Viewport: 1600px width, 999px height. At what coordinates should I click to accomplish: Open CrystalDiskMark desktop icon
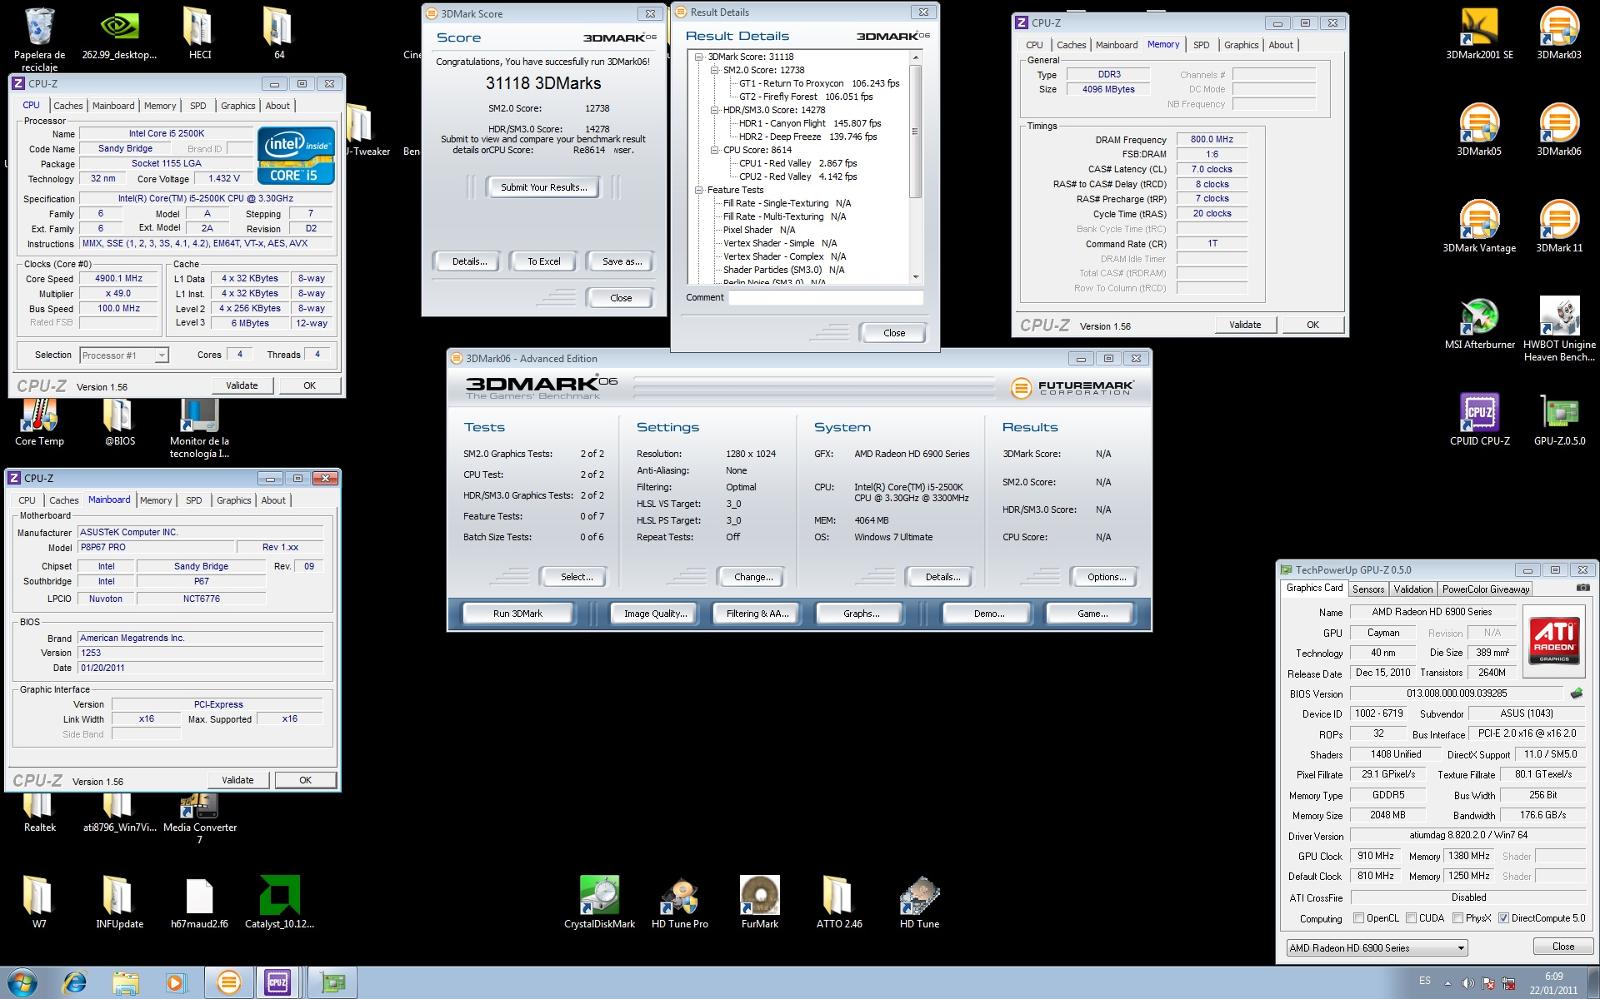(599, 902)
